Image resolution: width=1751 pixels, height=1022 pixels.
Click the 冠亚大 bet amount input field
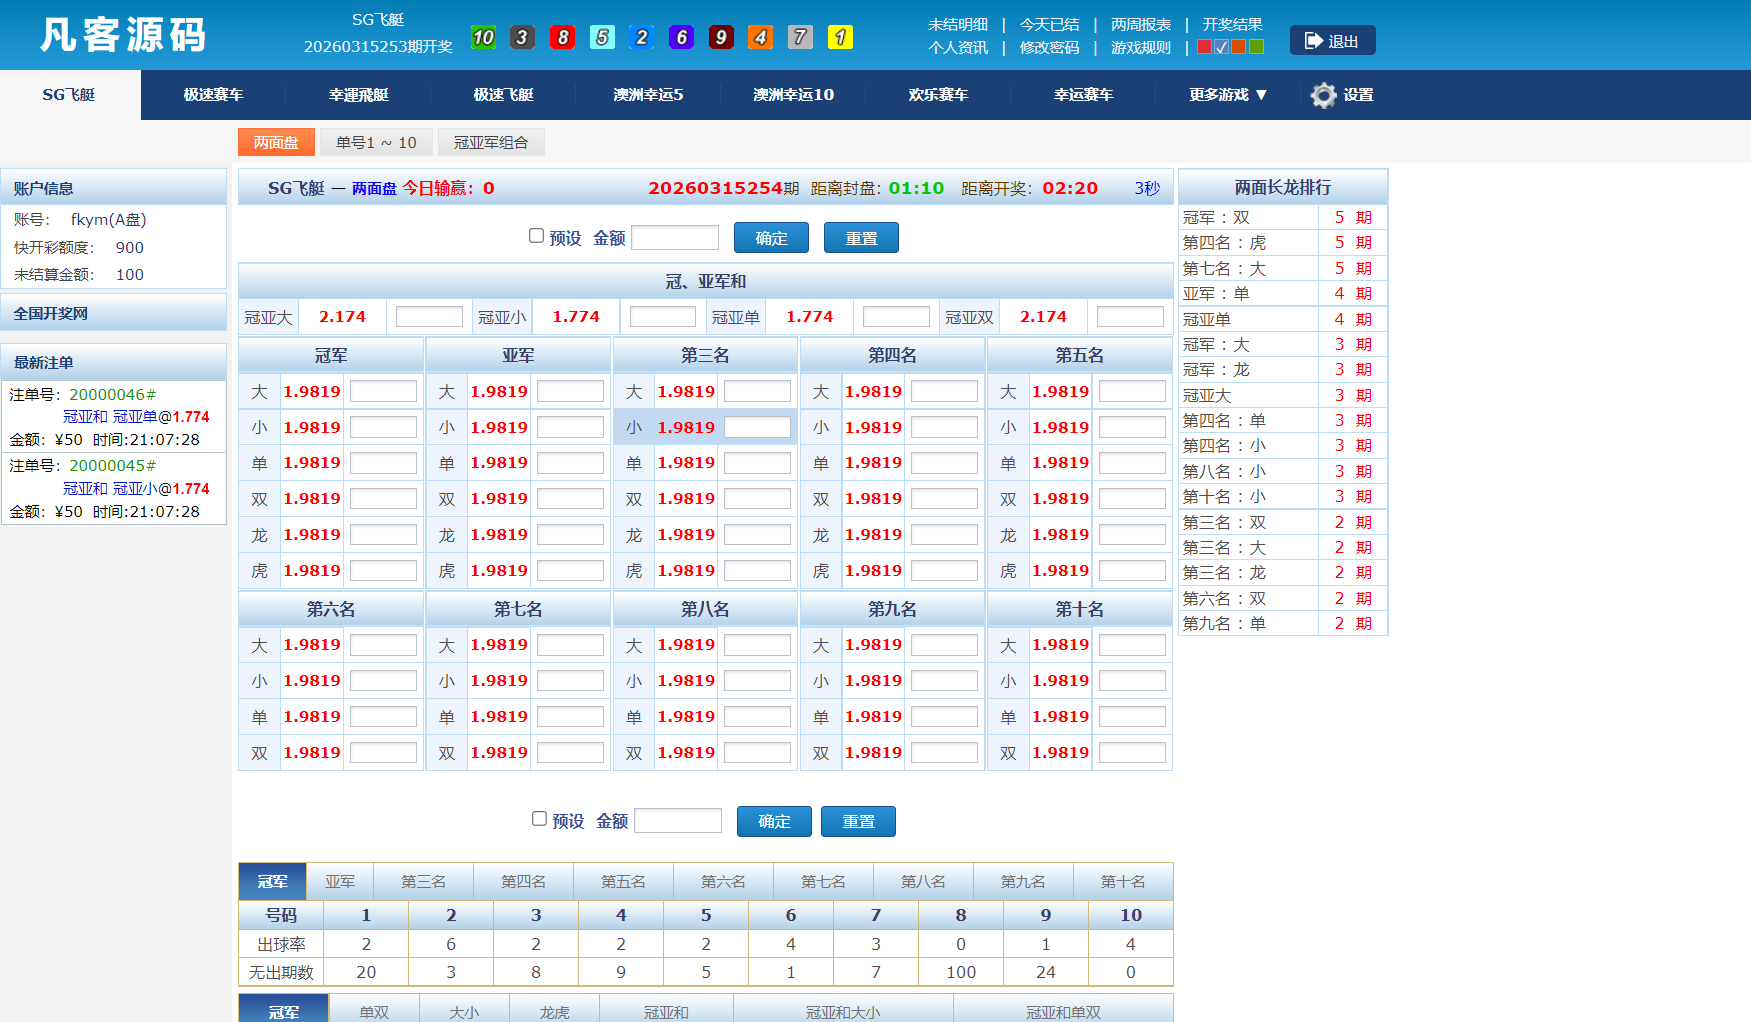[429, 316]
